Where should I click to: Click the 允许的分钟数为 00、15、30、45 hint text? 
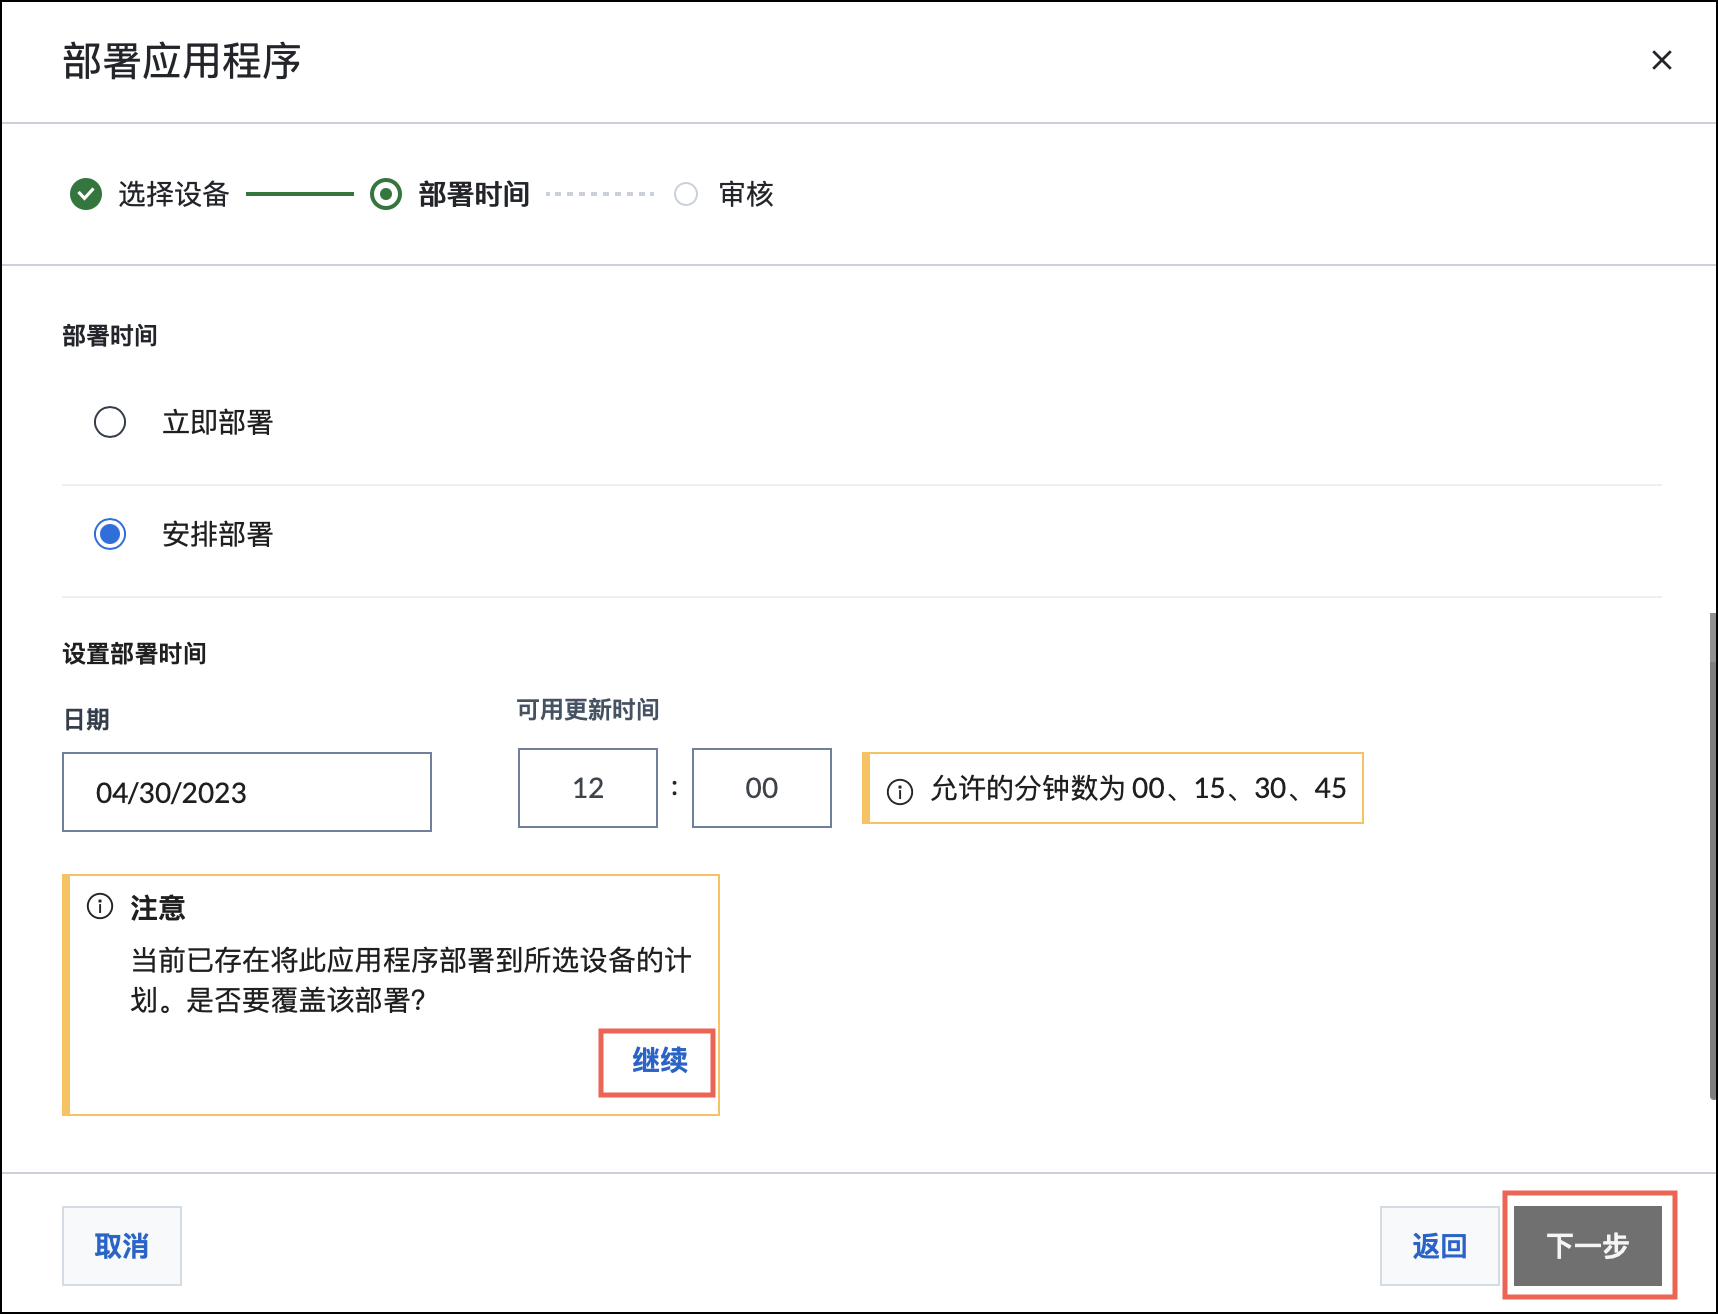1138,788
